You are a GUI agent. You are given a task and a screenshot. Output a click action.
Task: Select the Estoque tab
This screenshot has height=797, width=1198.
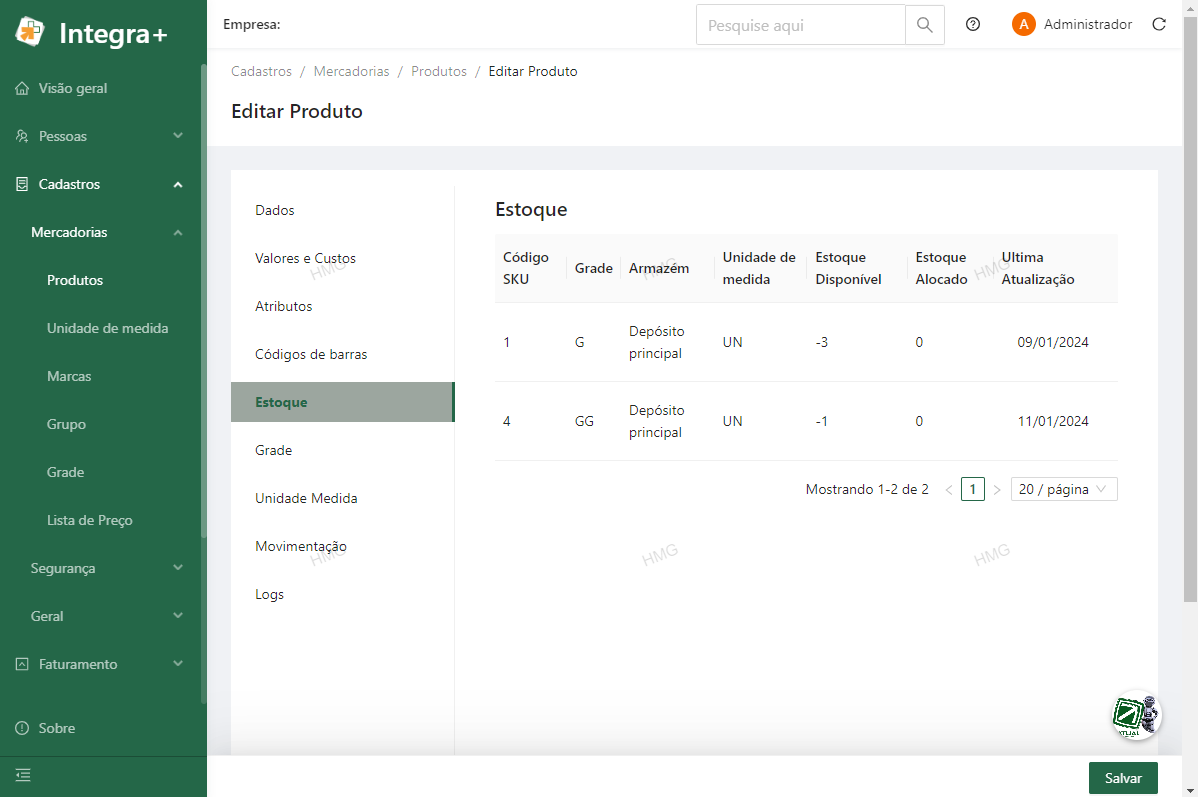point(342,402)
